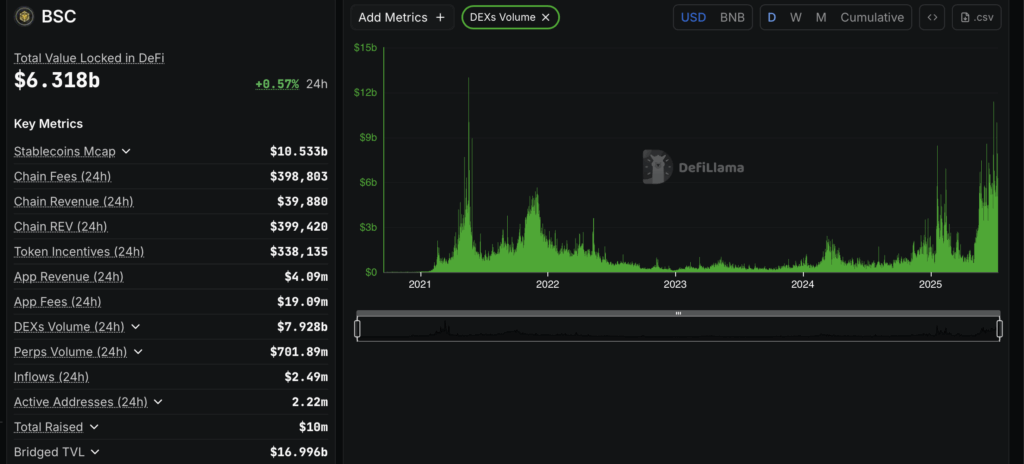
Task: Click the range slider top drag bar
Action: tap(678, 313)
